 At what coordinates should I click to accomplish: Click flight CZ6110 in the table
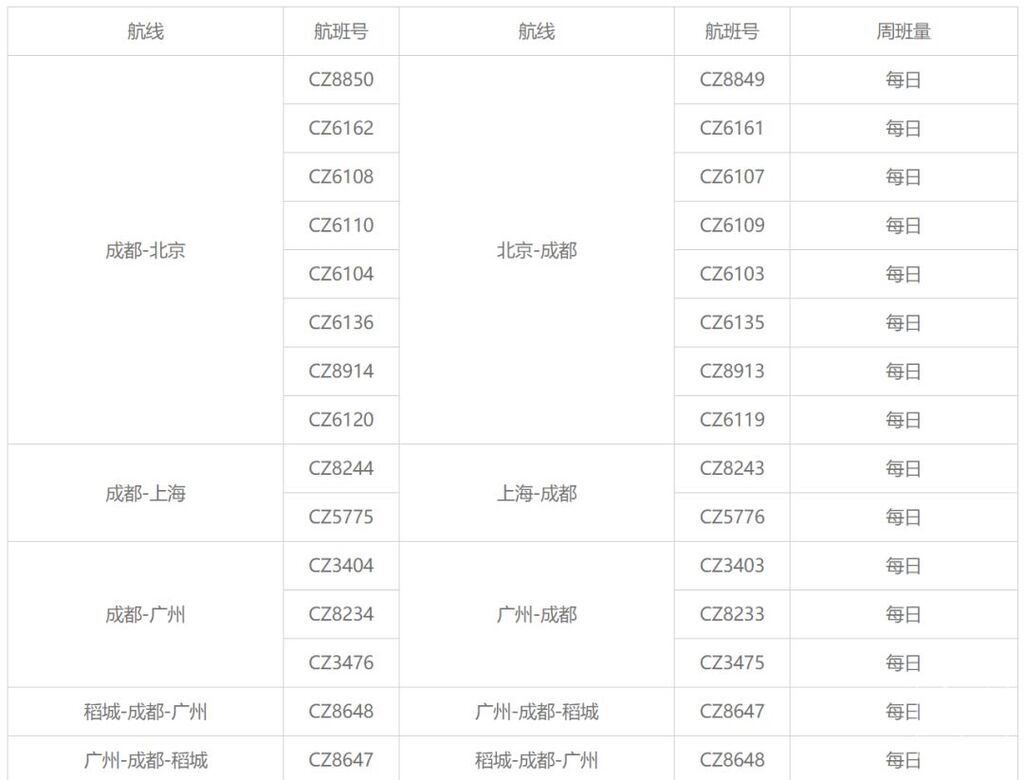pyautogui.click(x=341, y=225)
